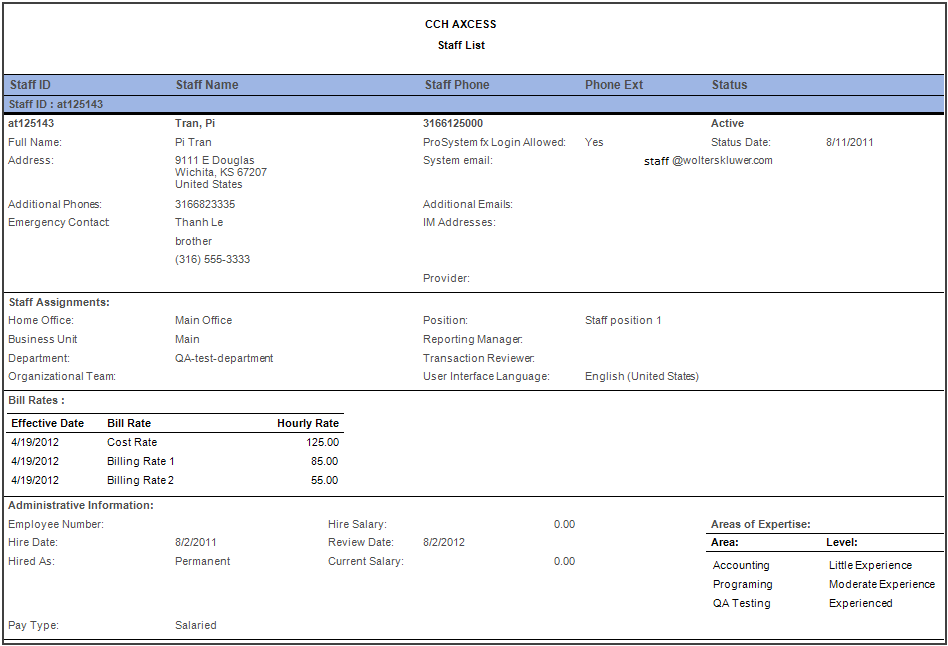Viewport: 948px width, 646px height.
Task: Click the Staff Name column header
Action: pos(206,85)
